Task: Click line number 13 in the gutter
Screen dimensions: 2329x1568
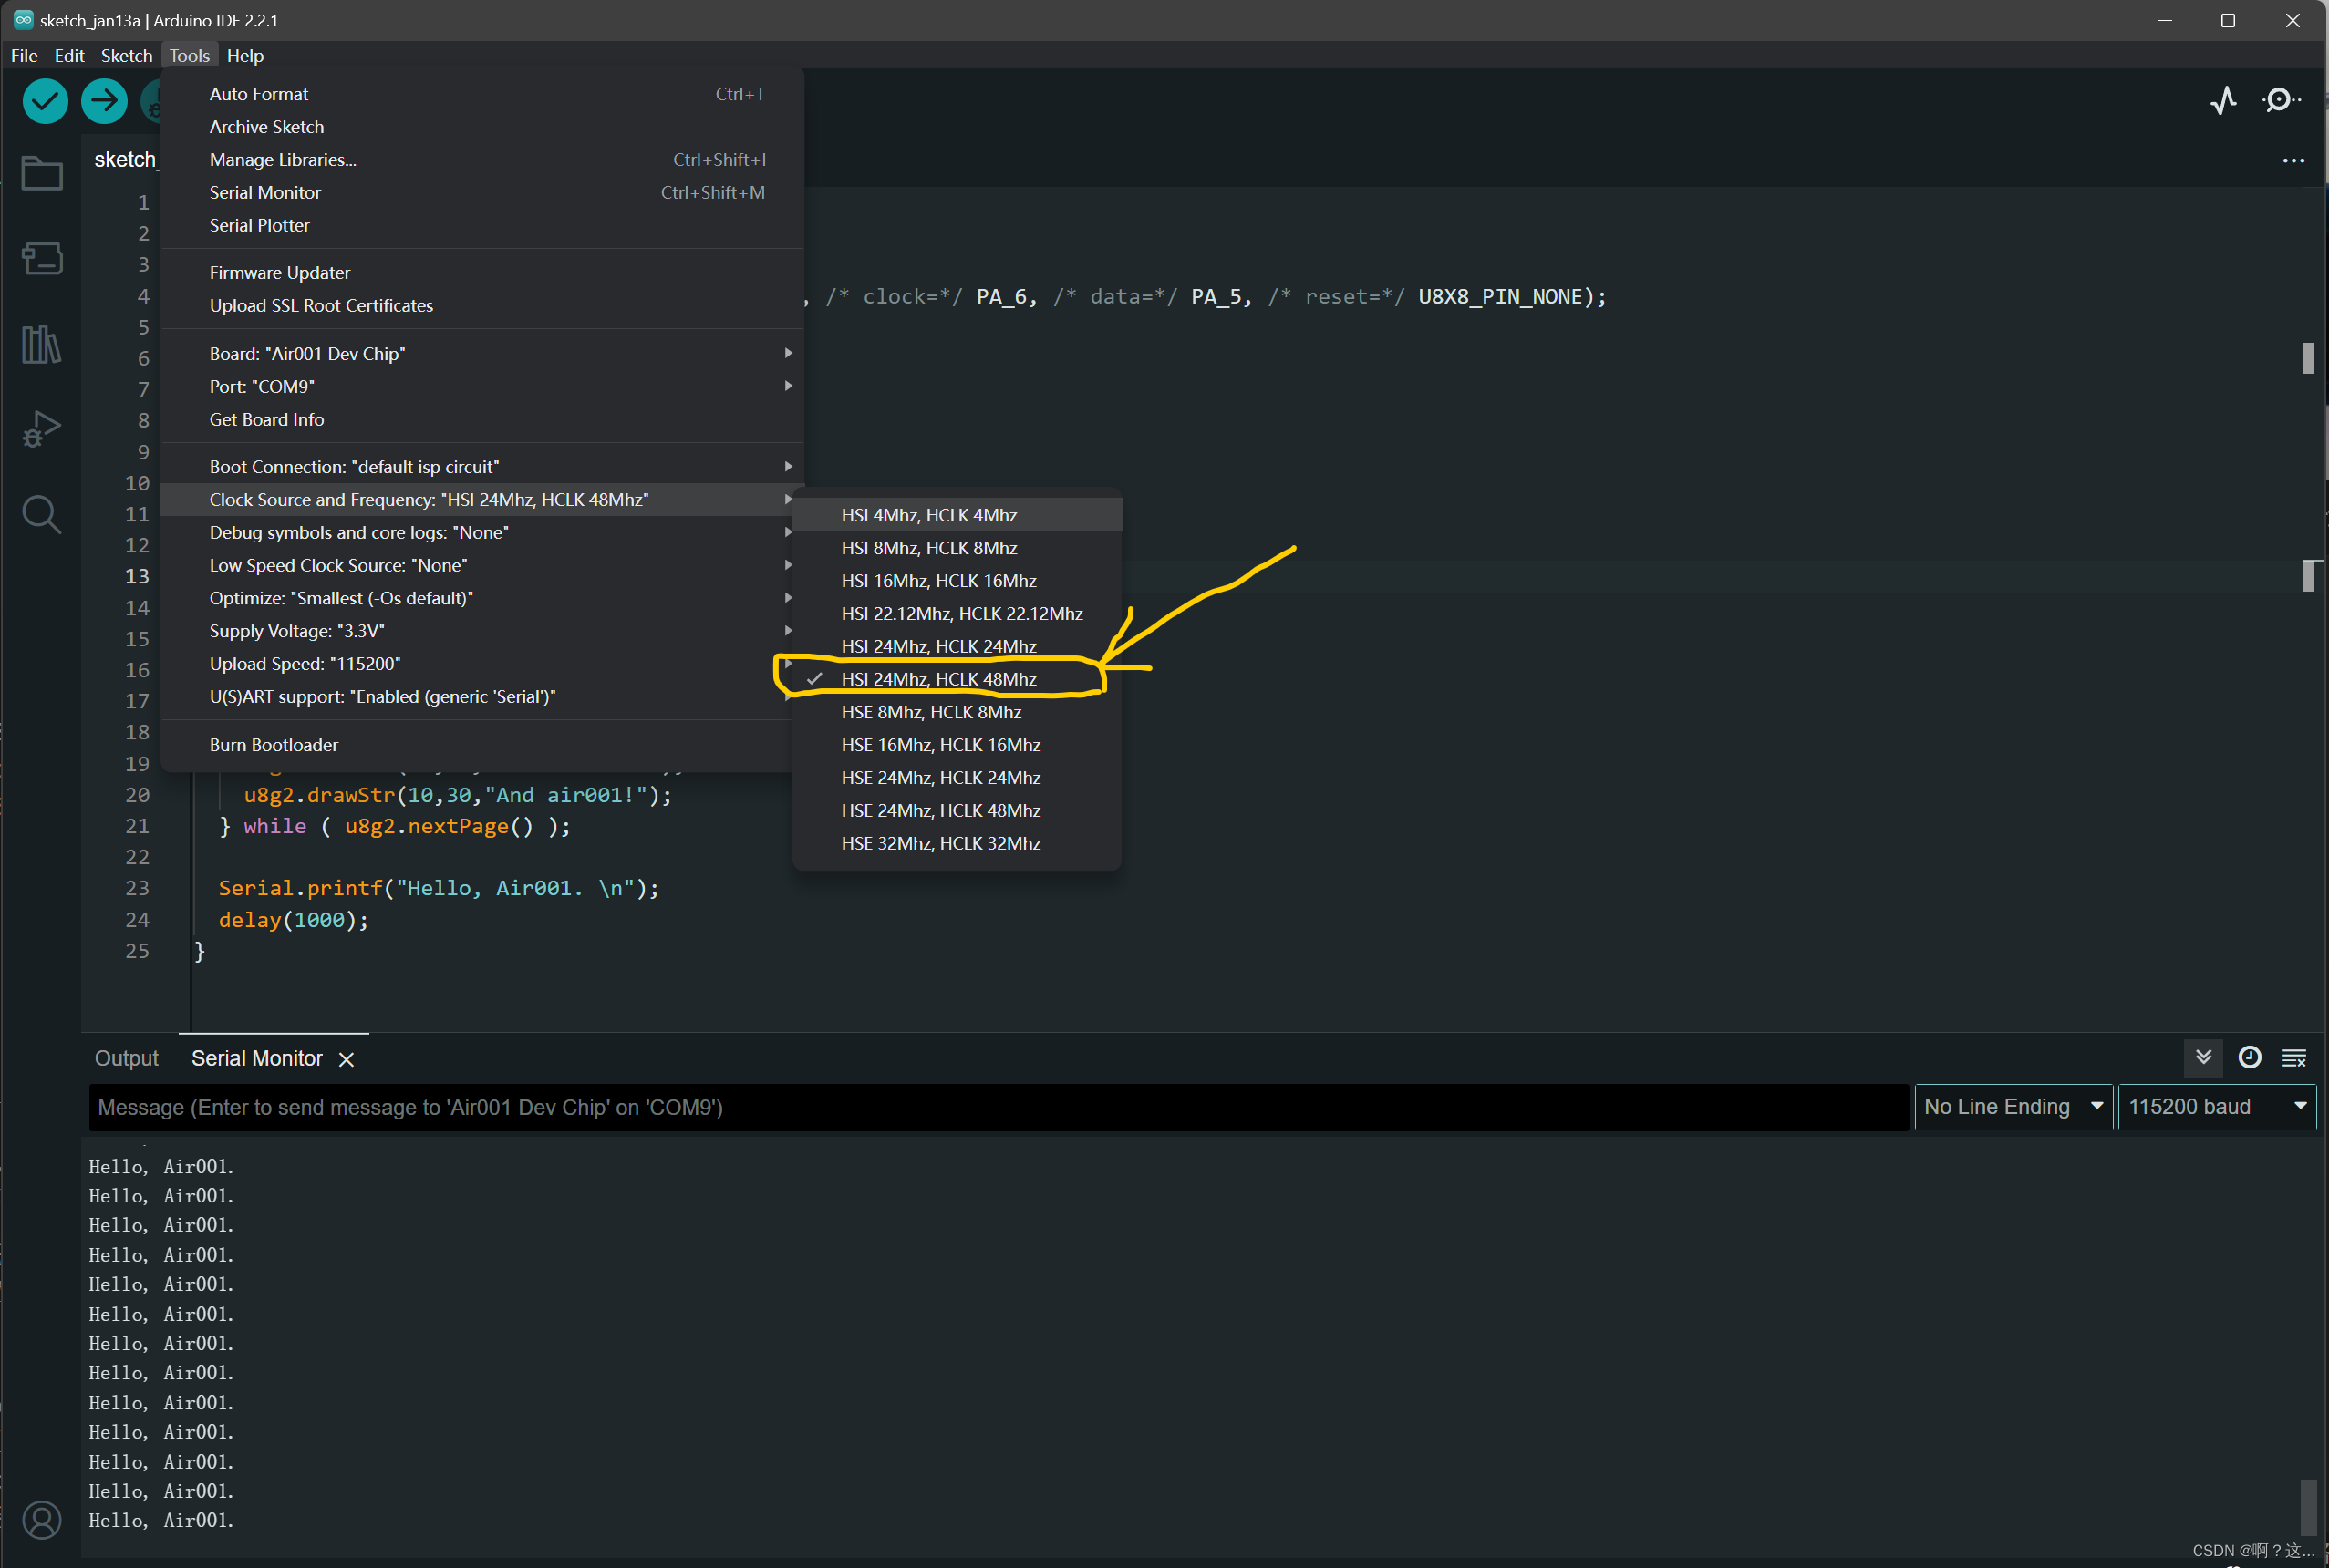Action: coord(137,576)
